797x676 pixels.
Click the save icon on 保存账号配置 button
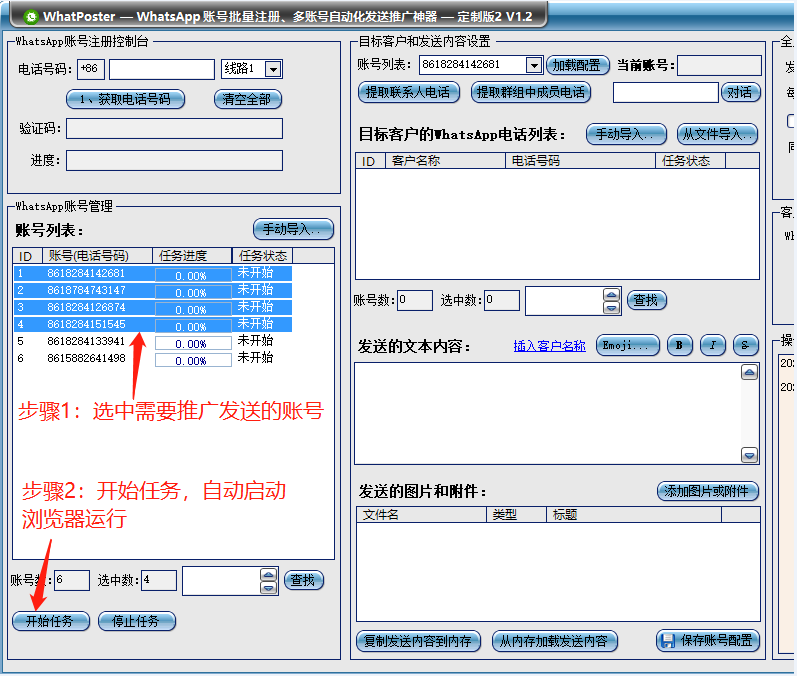(667, 641)
